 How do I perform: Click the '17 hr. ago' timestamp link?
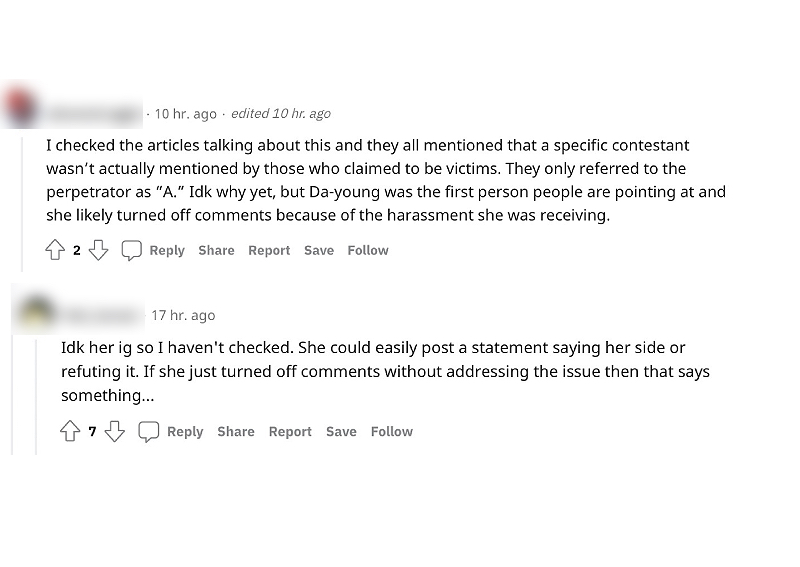183,315
